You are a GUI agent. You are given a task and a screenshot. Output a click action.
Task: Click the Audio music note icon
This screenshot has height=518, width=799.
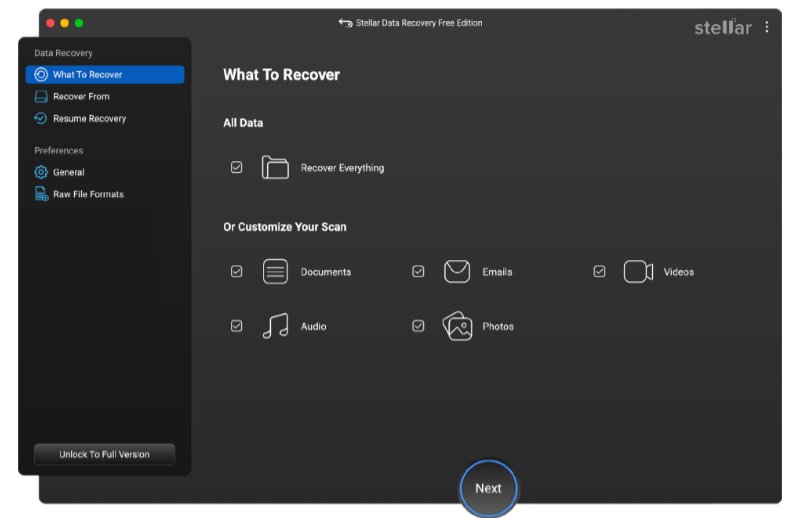(x=275, y=326)
